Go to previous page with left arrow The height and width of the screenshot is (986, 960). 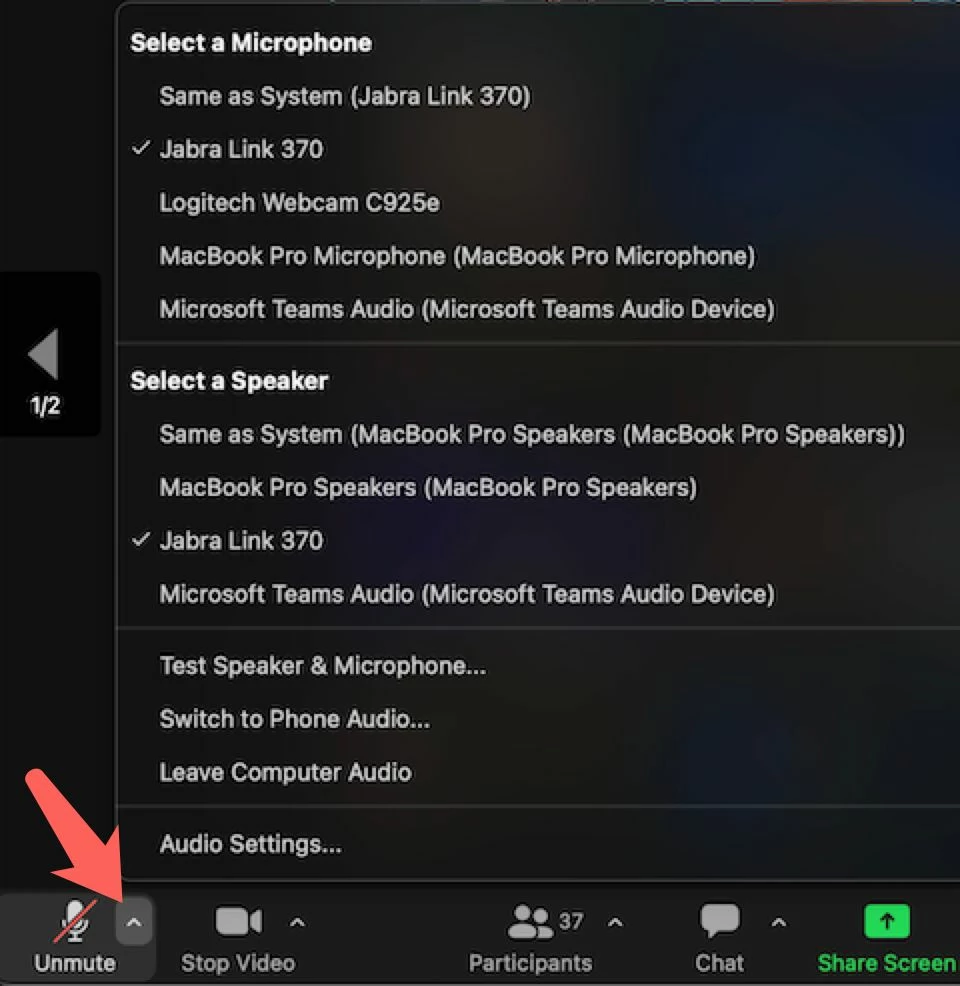44,354
